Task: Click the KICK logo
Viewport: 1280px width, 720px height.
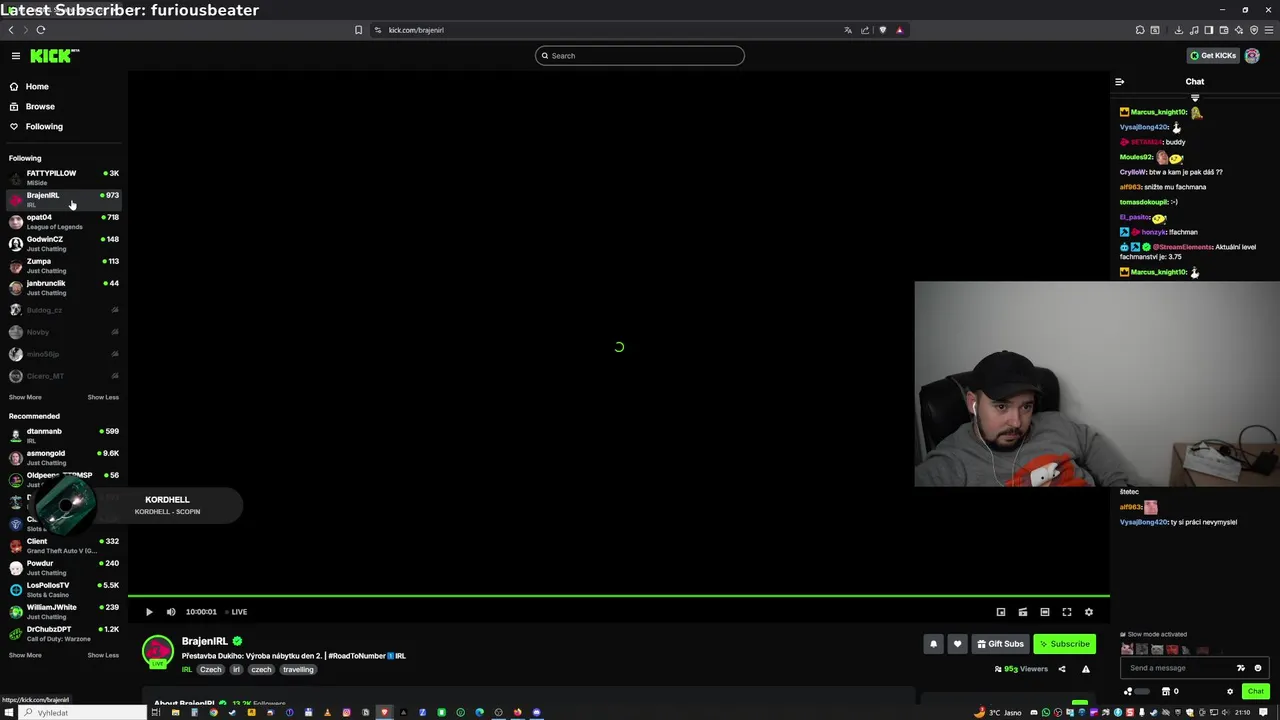Action: coord(54,56)
